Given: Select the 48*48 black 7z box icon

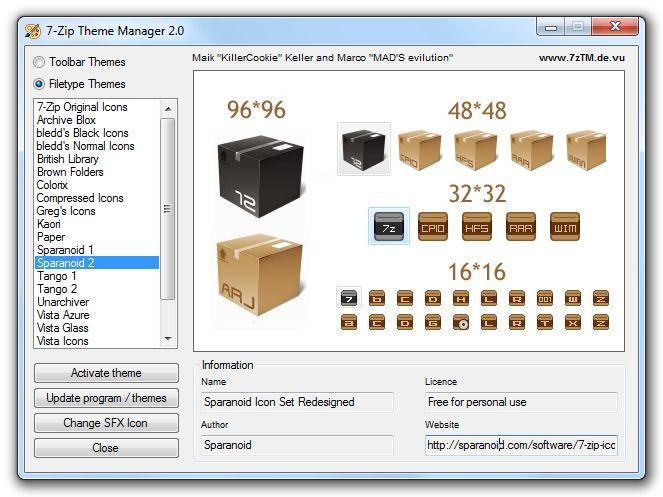Looking at the screenshot, I should click(364, 149).
